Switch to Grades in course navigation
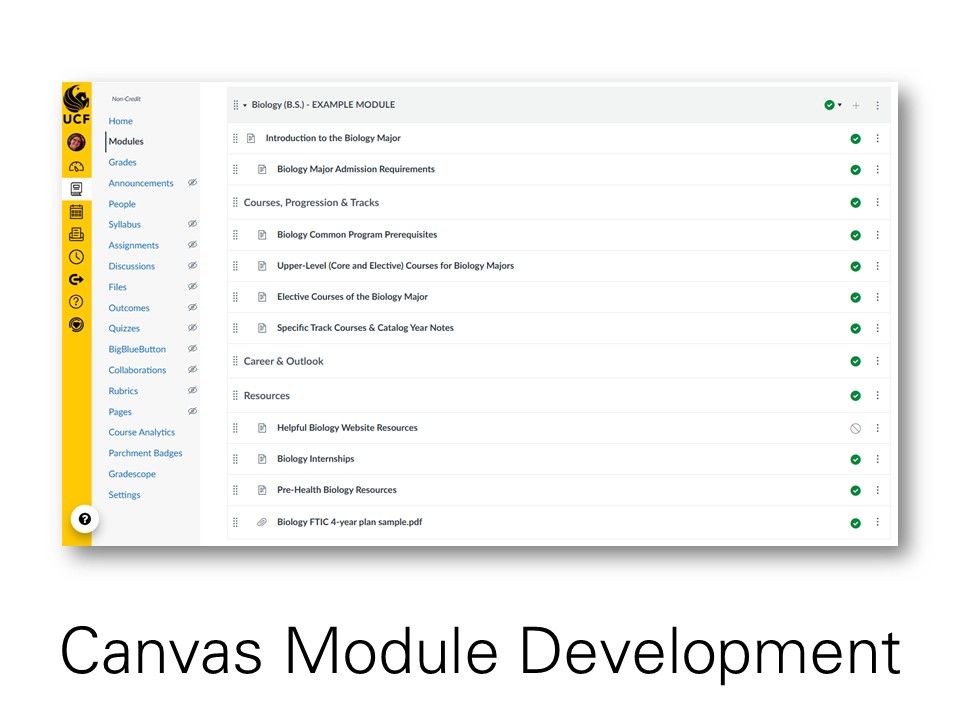 point(122,162)
